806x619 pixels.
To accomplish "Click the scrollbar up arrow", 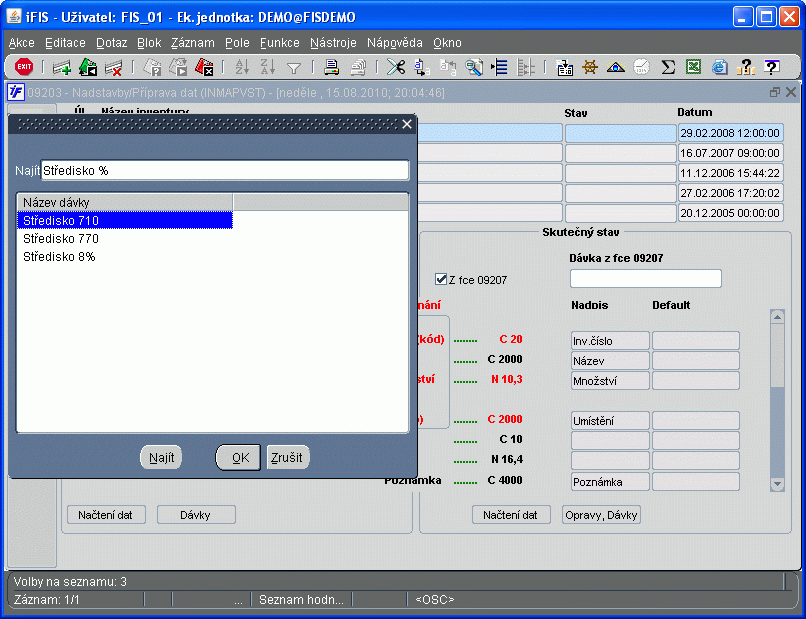I will point(777,317).
